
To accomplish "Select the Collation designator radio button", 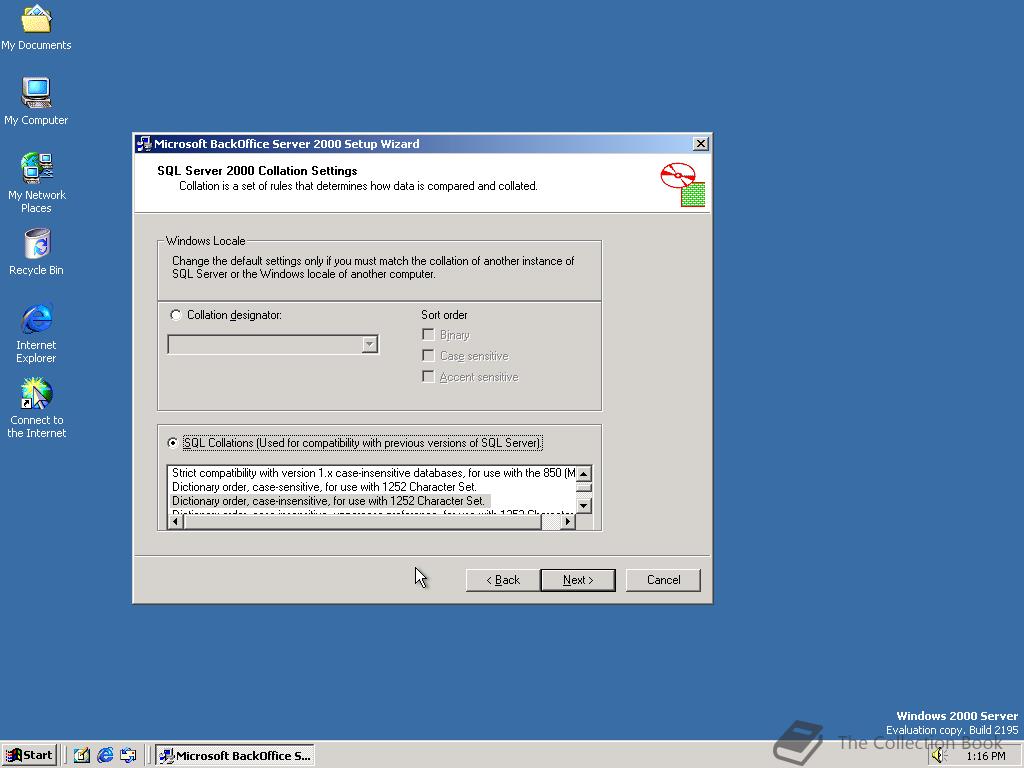I will [175, 314].
